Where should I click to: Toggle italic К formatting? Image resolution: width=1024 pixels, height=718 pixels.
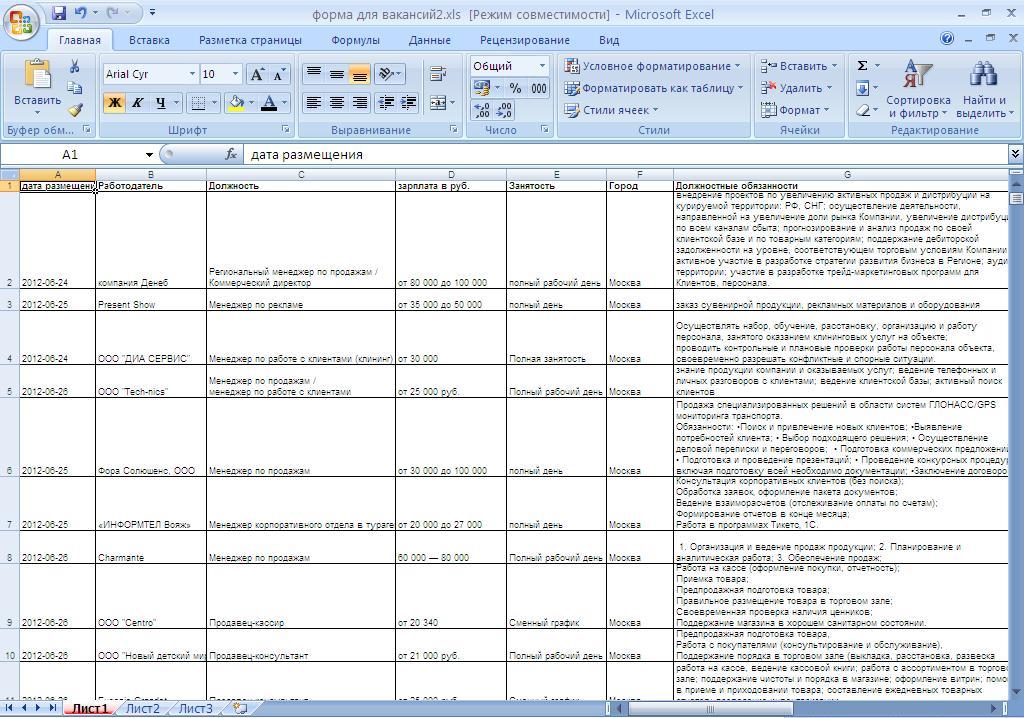coord(137,103)
